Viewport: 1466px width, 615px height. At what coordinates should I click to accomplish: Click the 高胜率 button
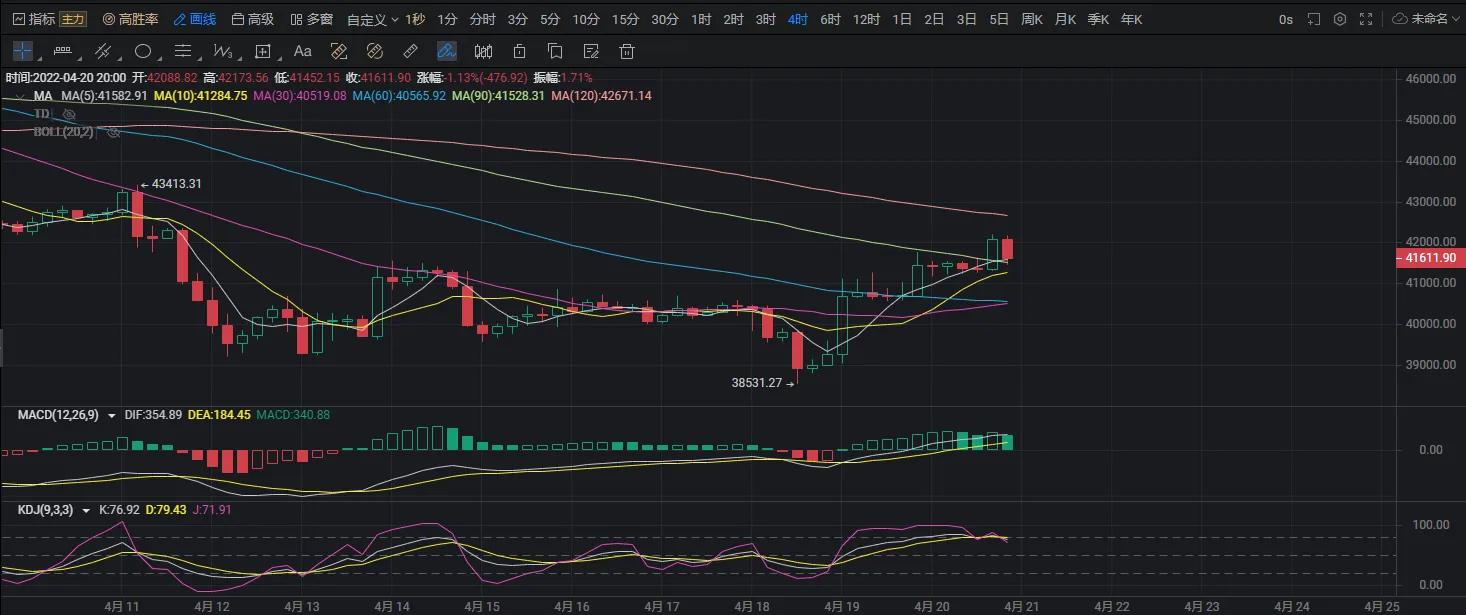(130, 19)
